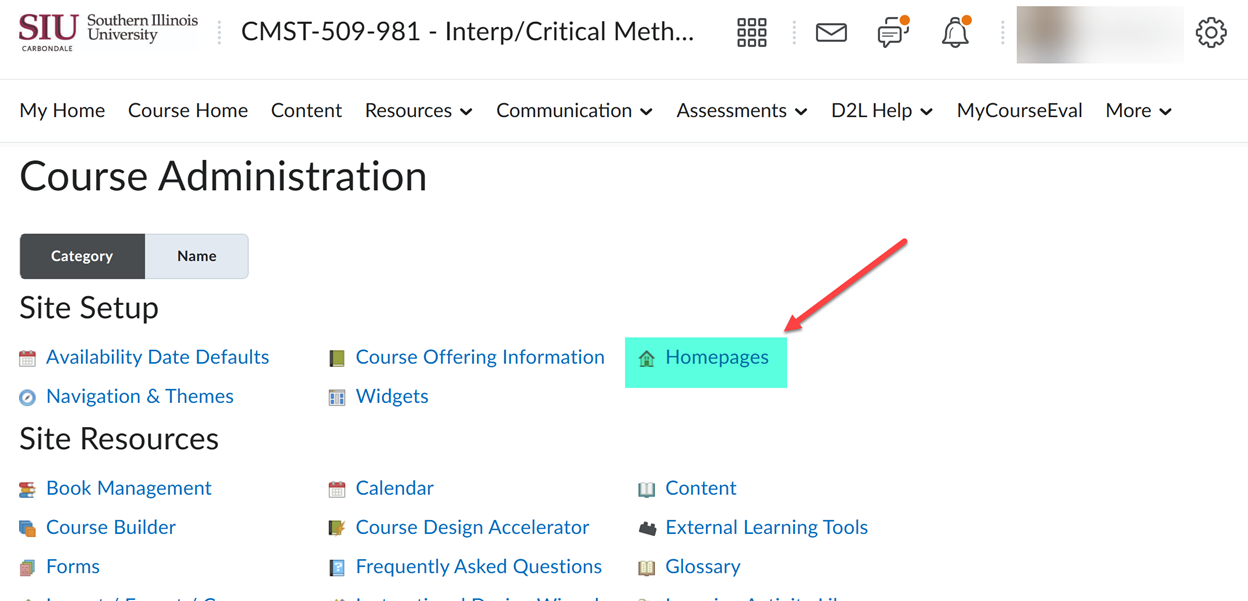
Task: Open the admin tools gear icon
Action: [1211, 32]
